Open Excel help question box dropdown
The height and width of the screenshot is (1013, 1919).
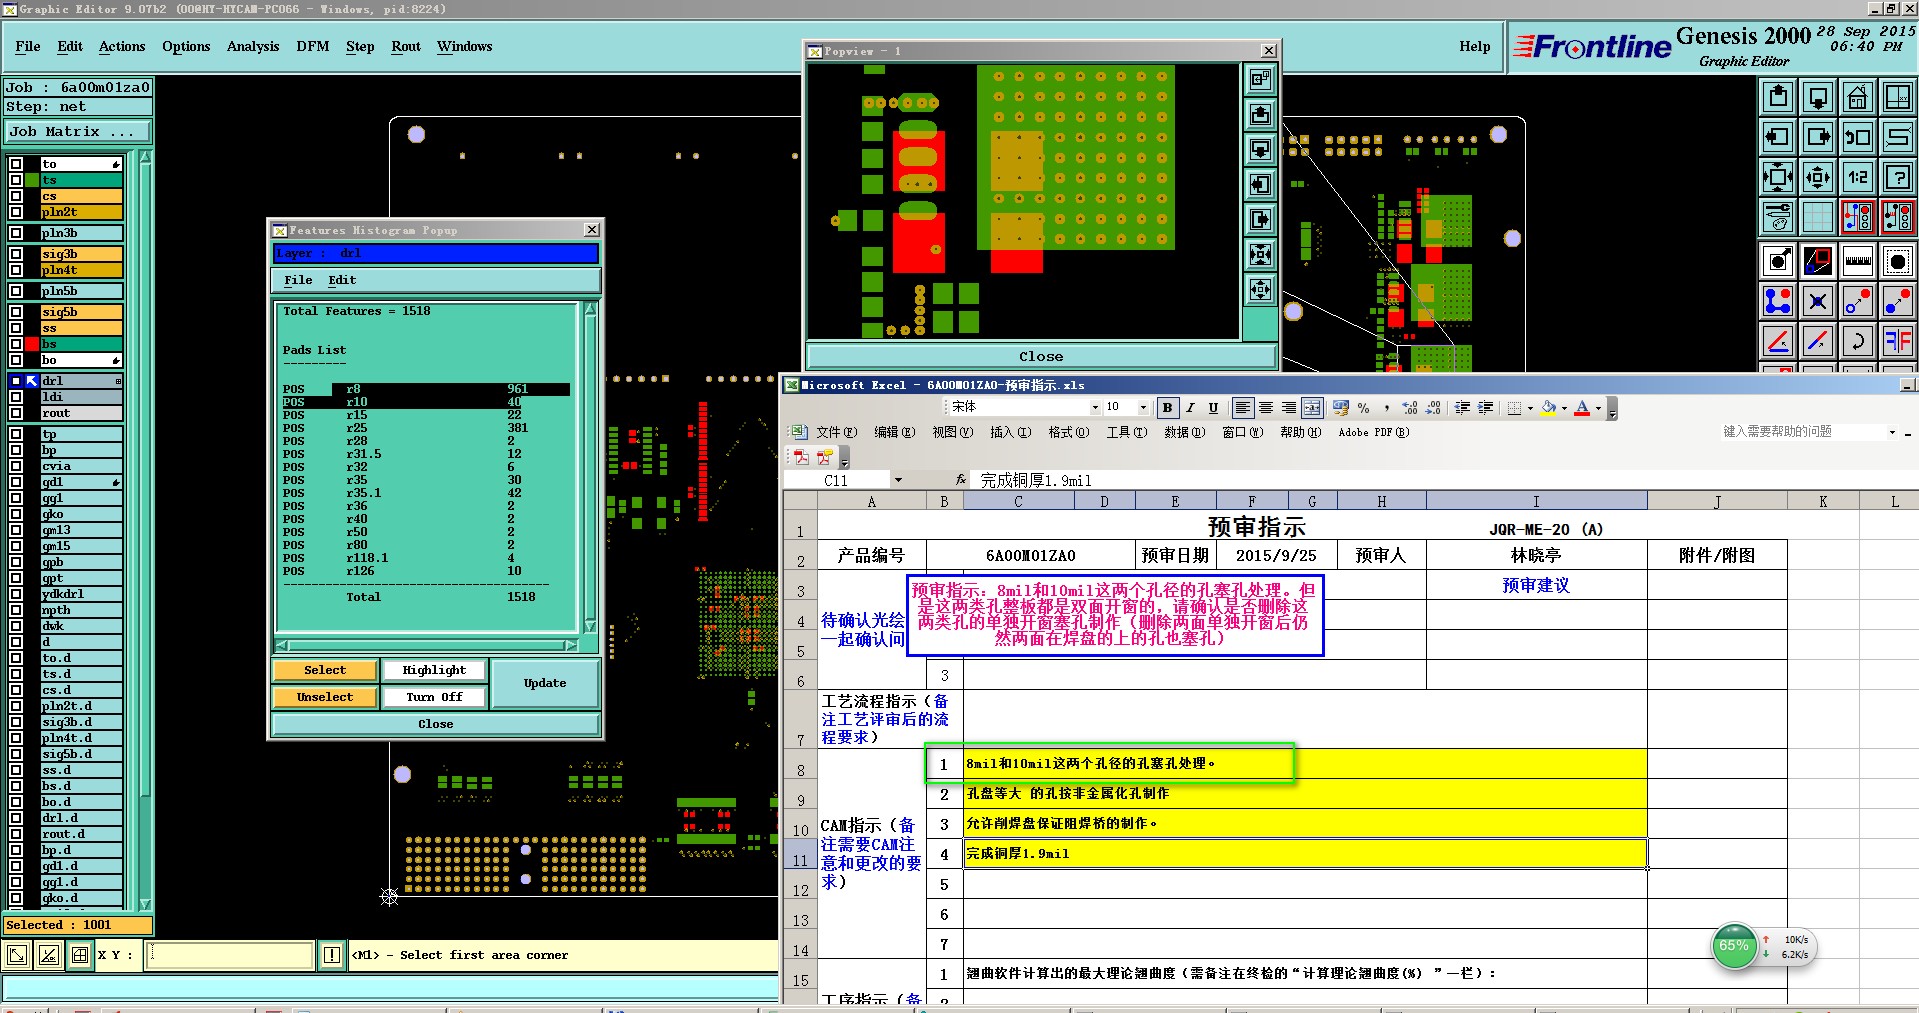point(1892,433)
